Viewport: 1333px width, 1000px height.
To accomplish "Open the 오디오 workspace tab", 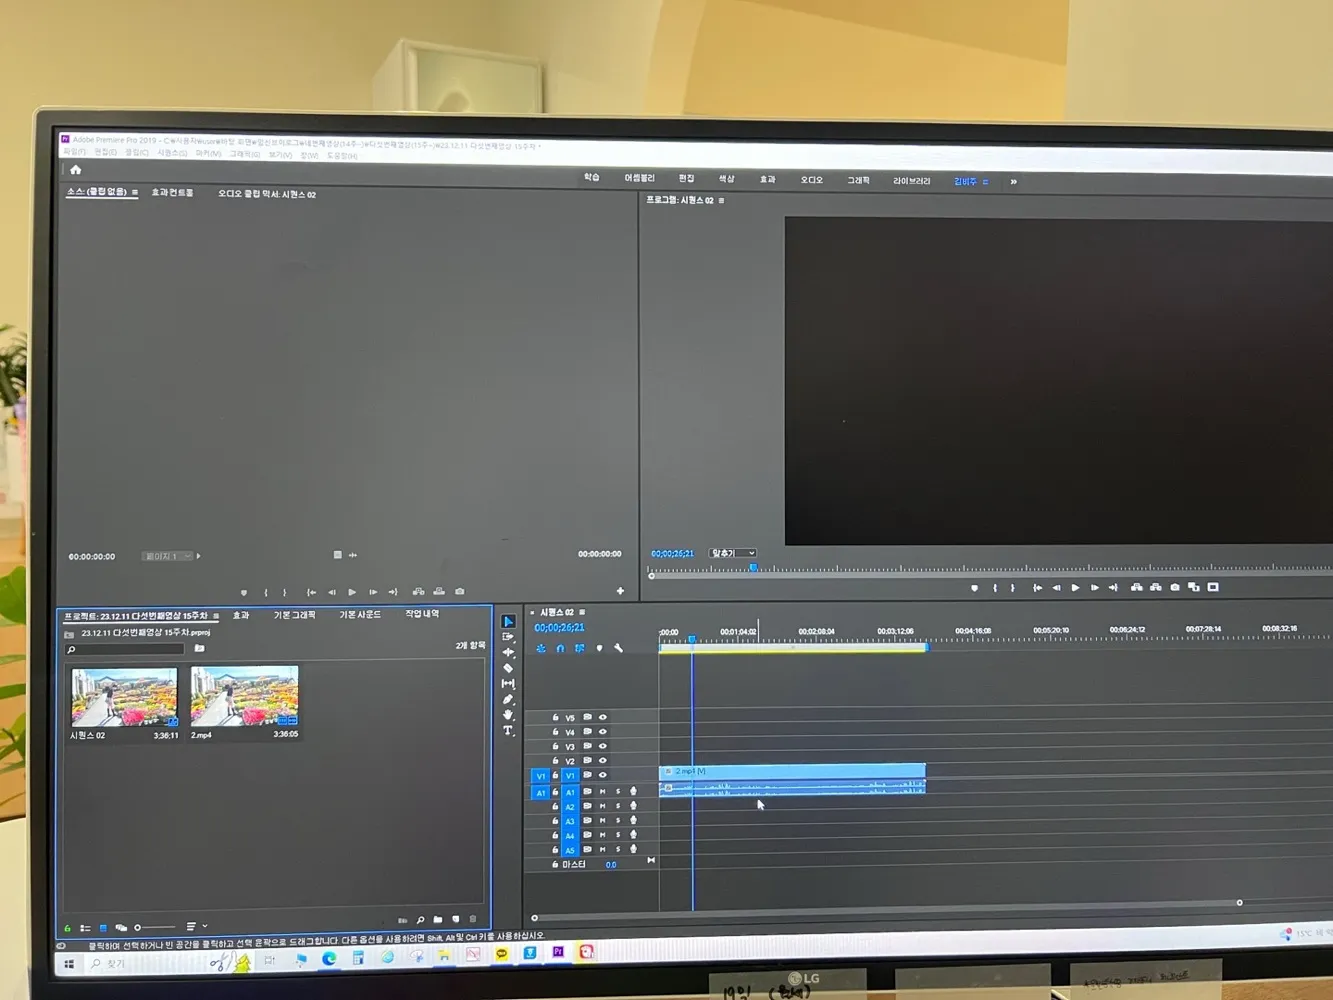I will pos(811,180).
